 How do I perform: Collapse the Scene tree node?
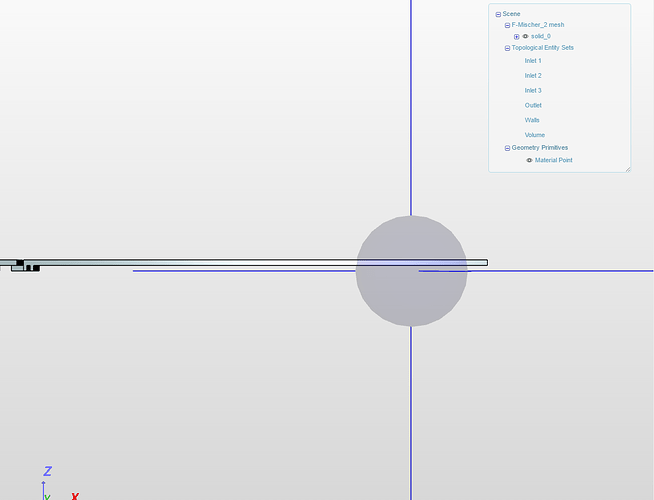[x=498, y=15]
